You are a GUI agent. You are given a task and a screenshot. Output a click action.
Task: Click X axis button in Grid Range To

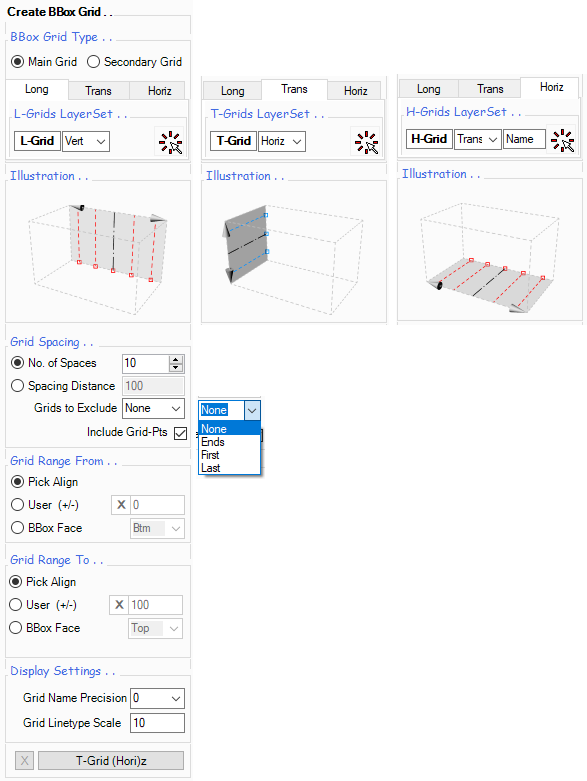[118, 605]
